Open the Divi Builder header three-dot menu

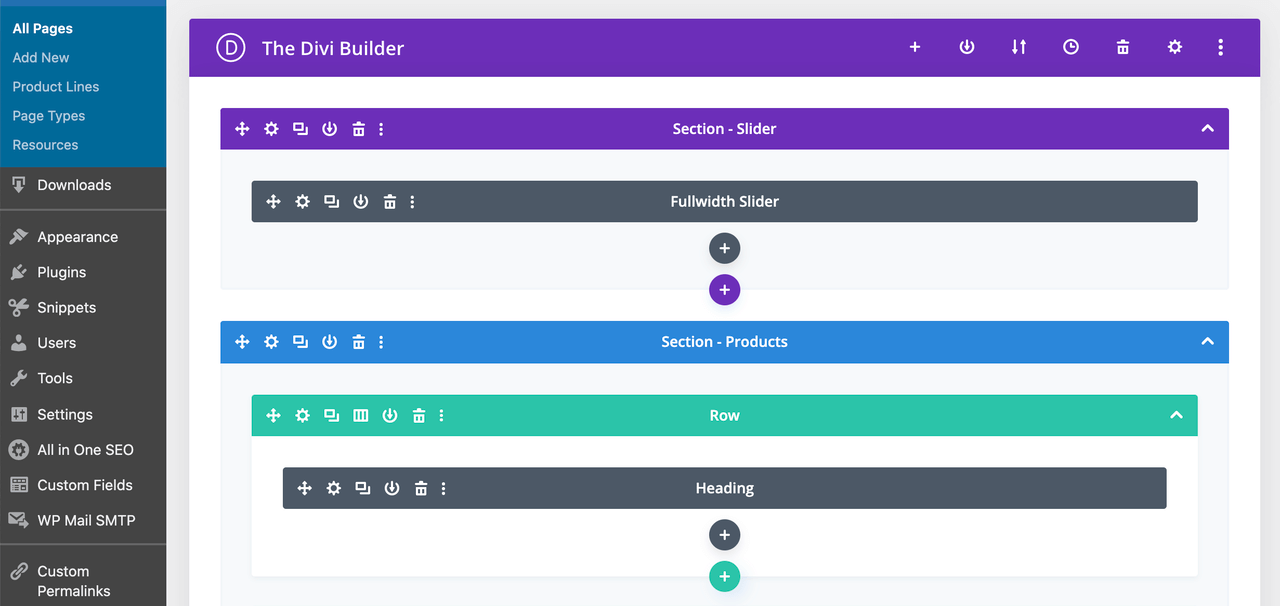point(1221,47)
